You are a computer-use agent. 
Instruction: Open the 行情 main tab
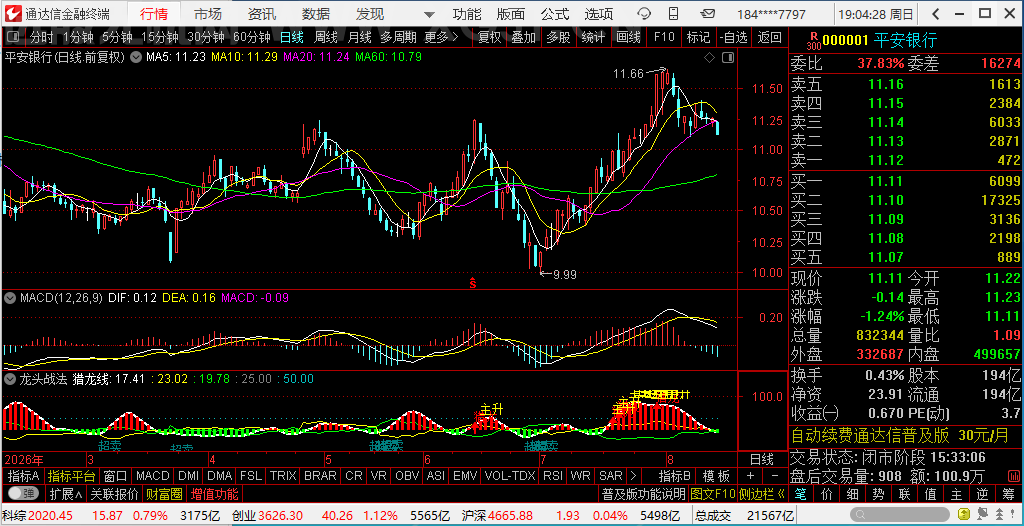tap(153, 14)
